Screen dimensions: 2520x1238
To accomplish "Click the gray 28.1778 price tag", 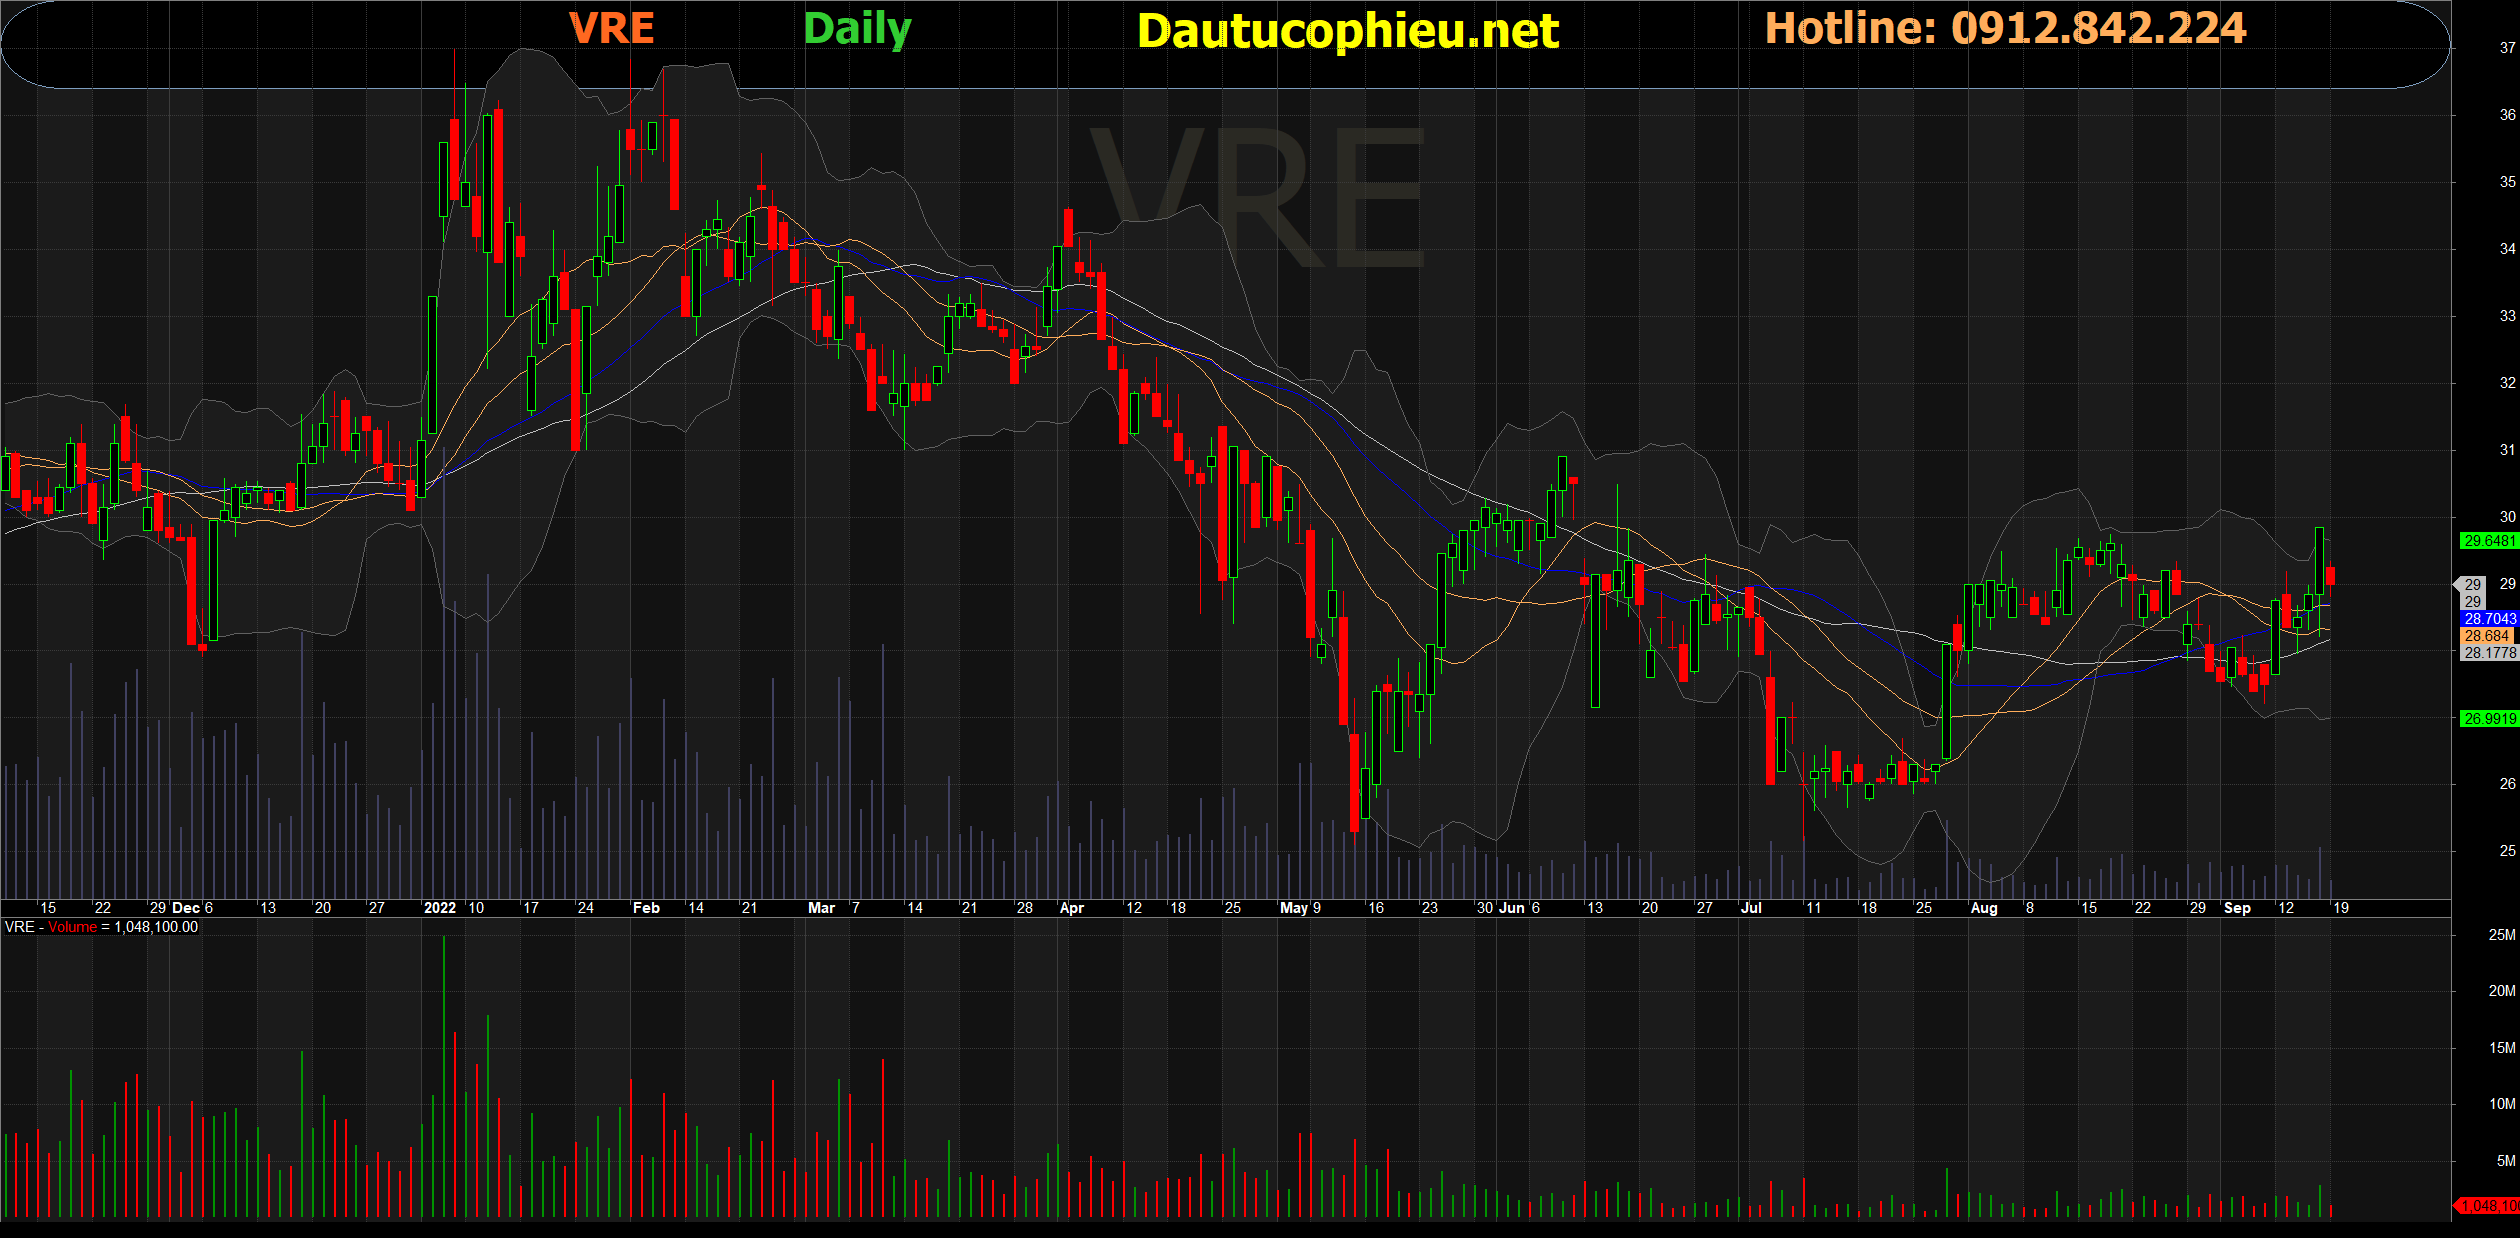I will point(2488,653).
